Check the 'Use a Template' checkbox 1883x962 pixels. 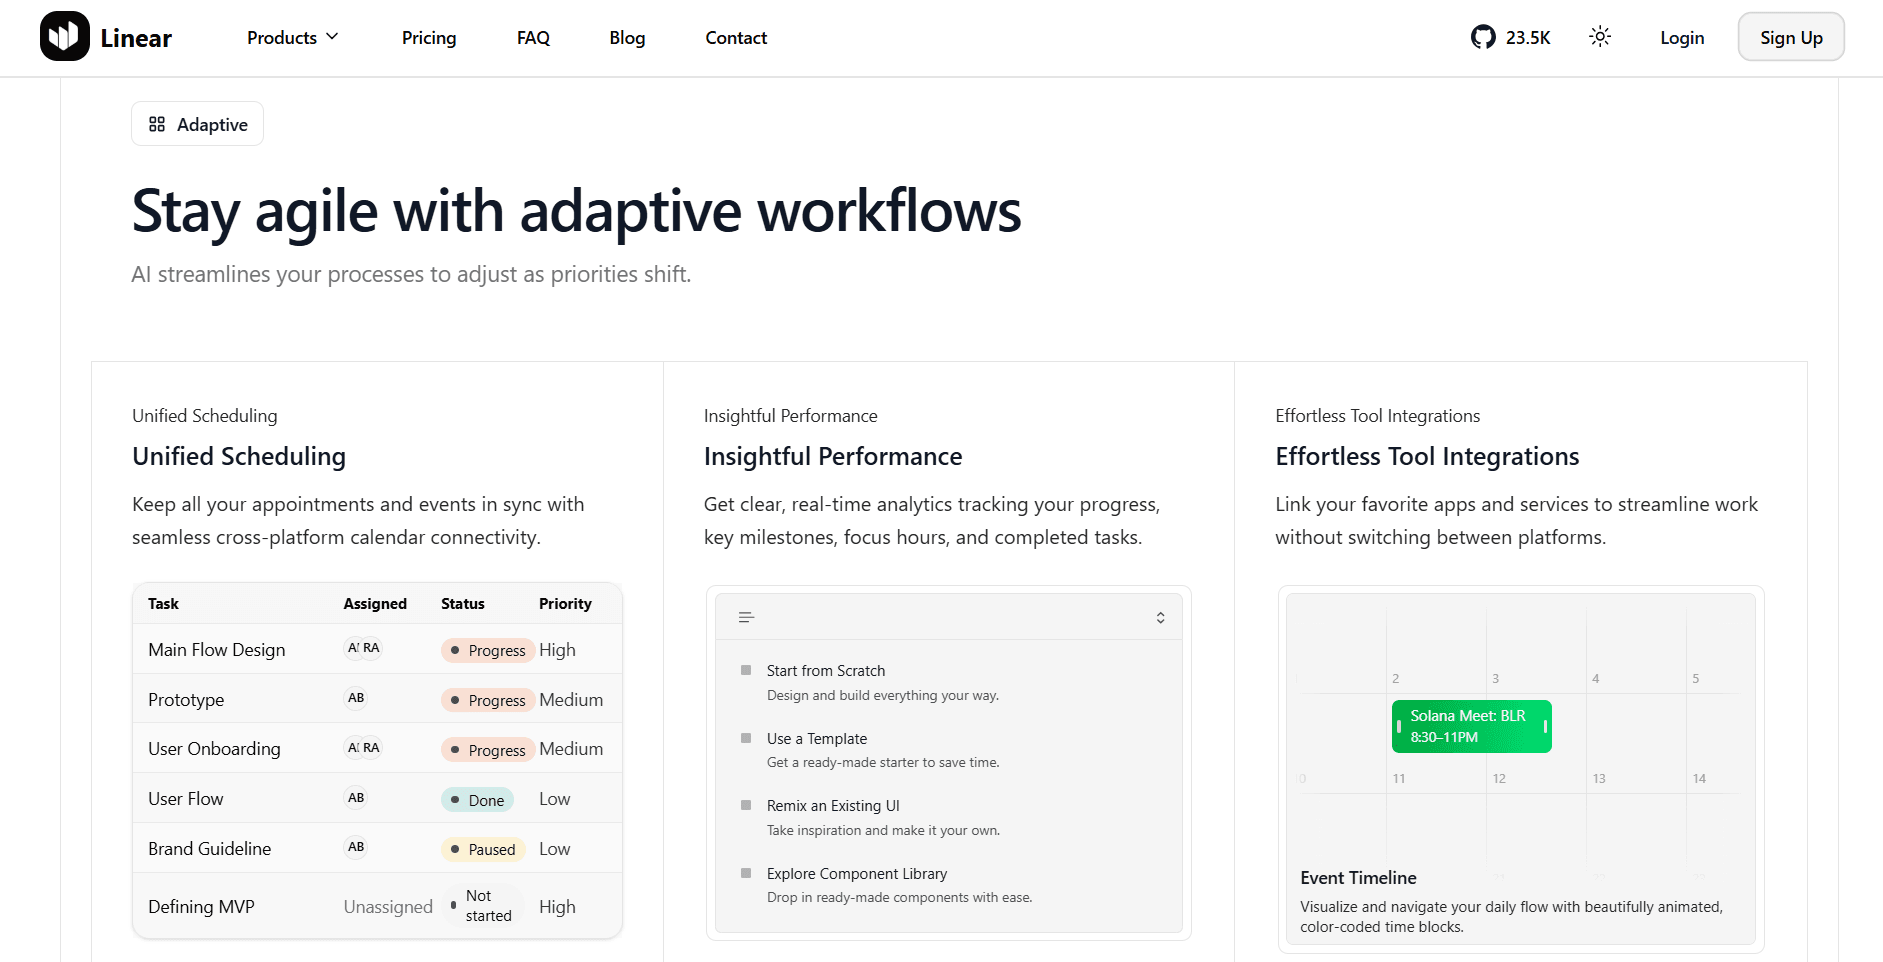pos(744,737)
